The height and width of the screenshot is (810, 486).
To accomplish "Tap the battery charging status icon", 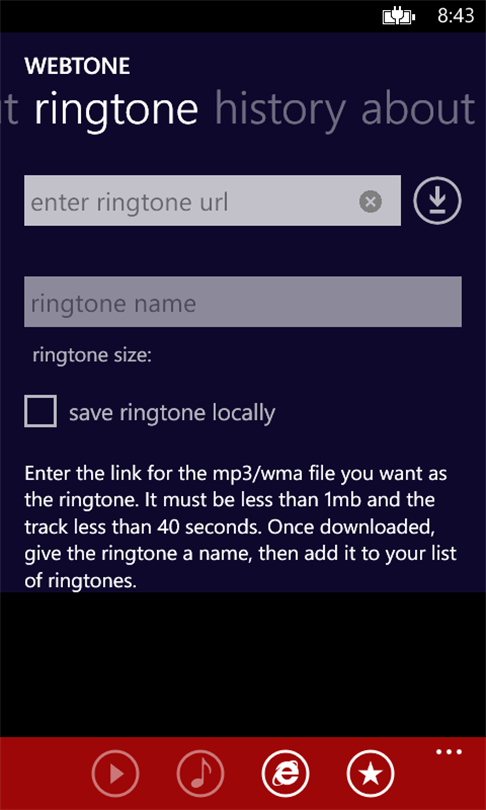I will 398,17.
